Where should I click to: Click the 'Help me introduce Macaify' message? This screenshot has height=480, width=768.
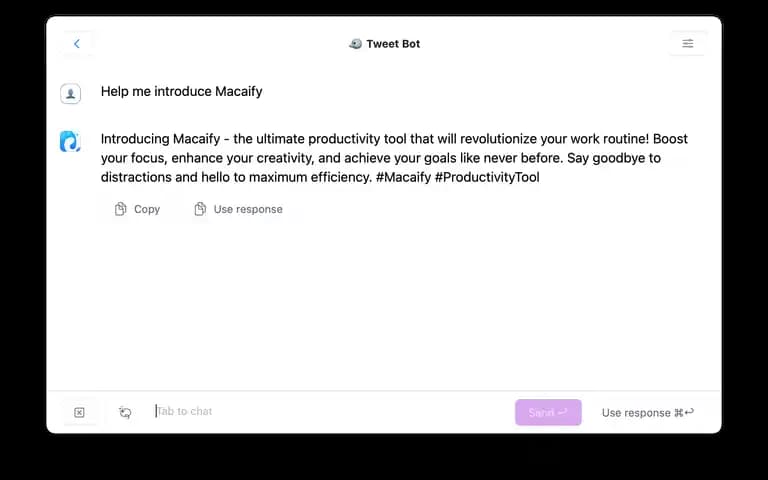pos(182,92)
